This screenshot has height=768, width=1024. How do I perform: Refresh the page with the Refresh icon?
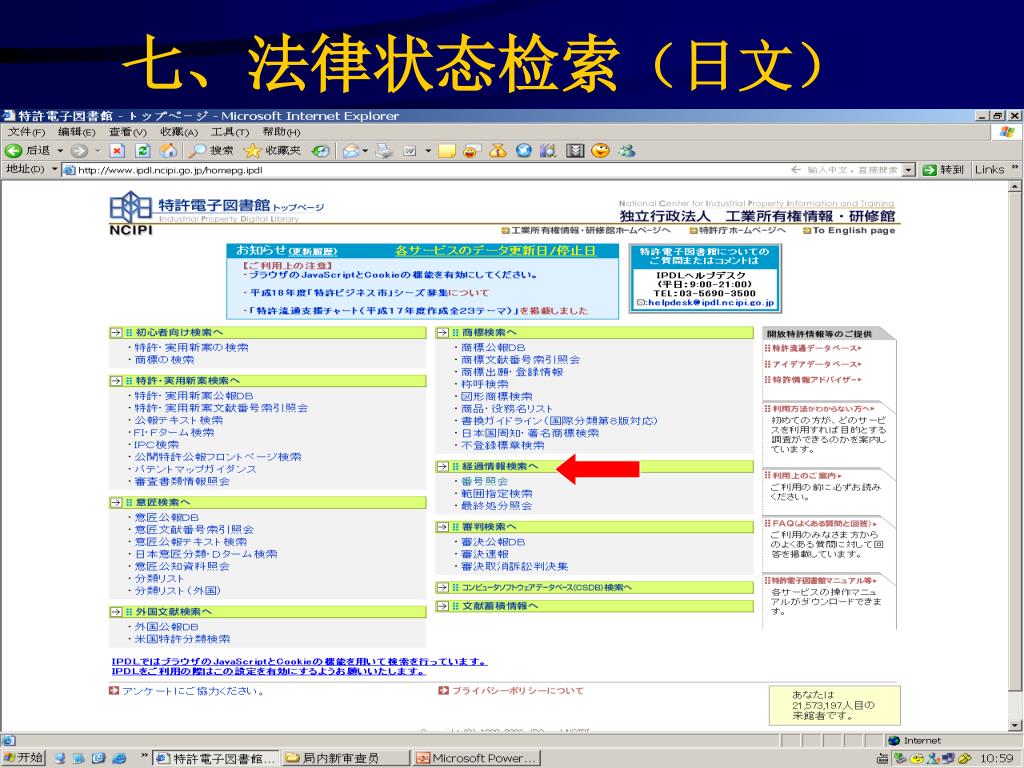[142, 151]
